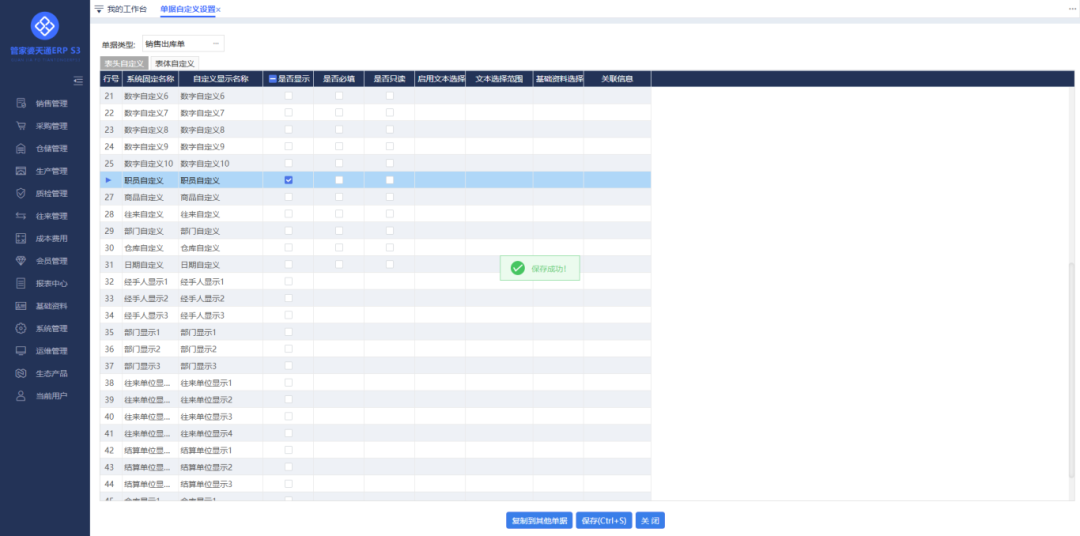The width and height of the screenshot is (1080, 536).
Task: Click the 采购管理 shopping cart icon
Action: point(20,126)
